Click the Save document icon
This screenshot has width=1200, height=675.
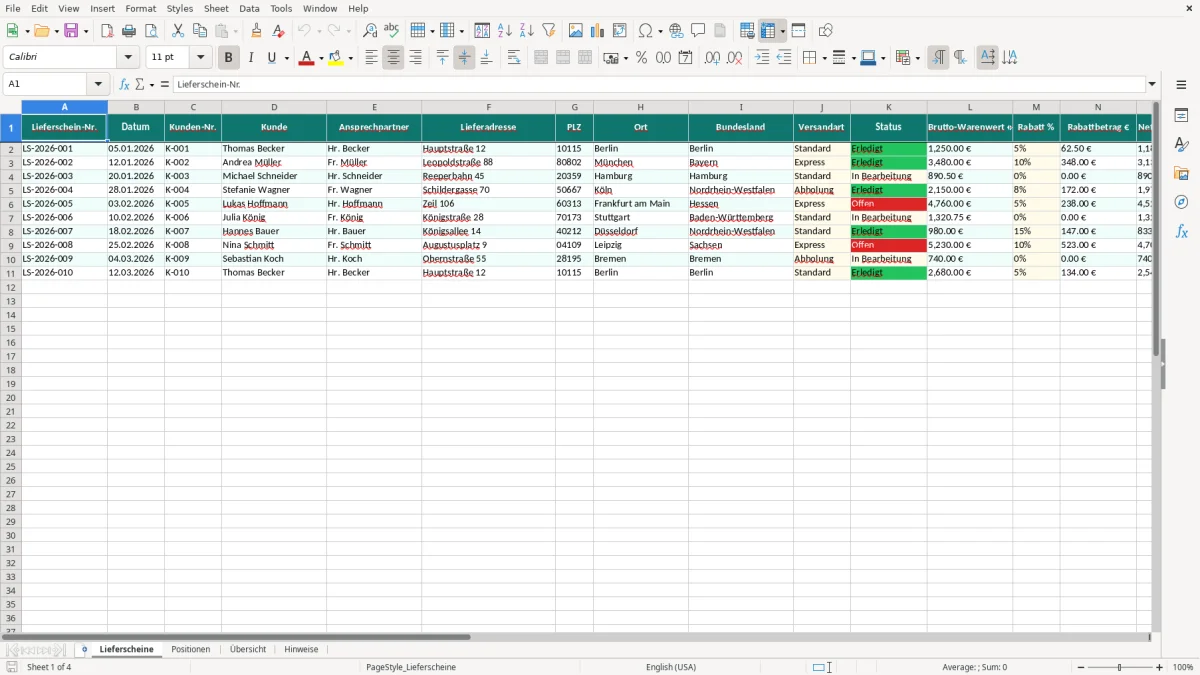71,31
